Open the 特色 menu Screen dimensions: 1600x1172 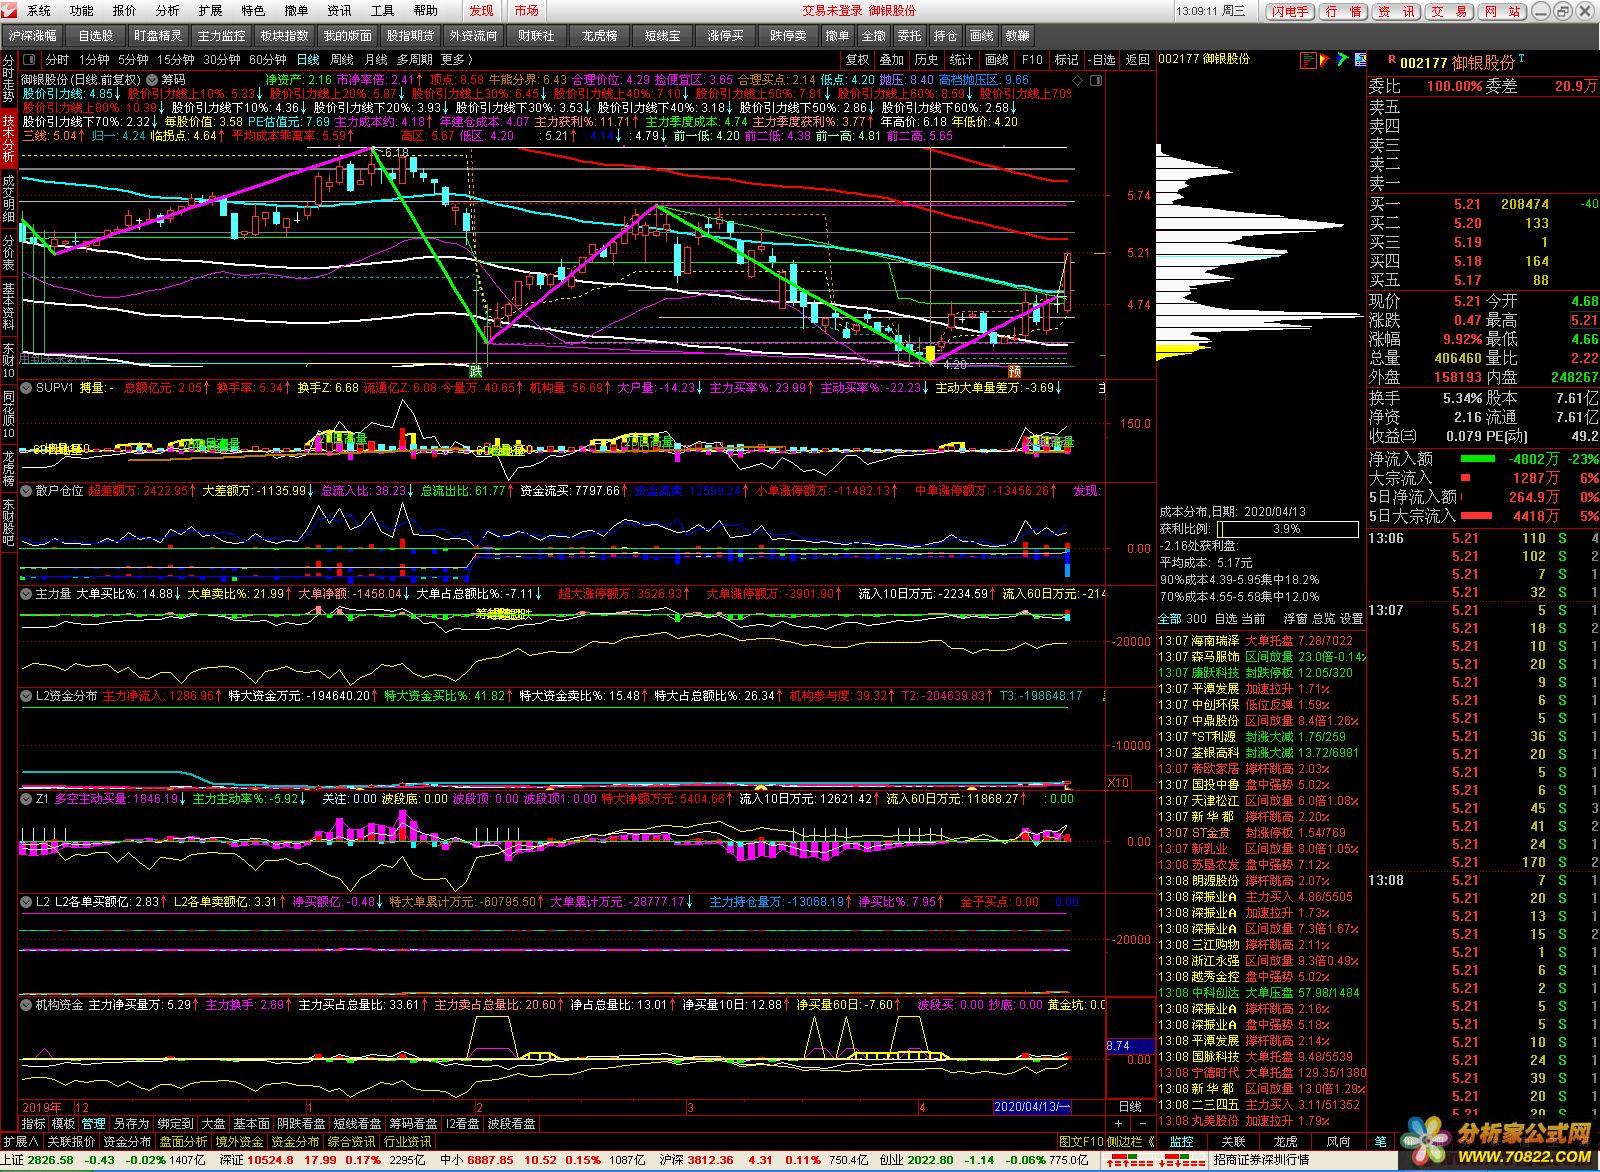[254, 10]
